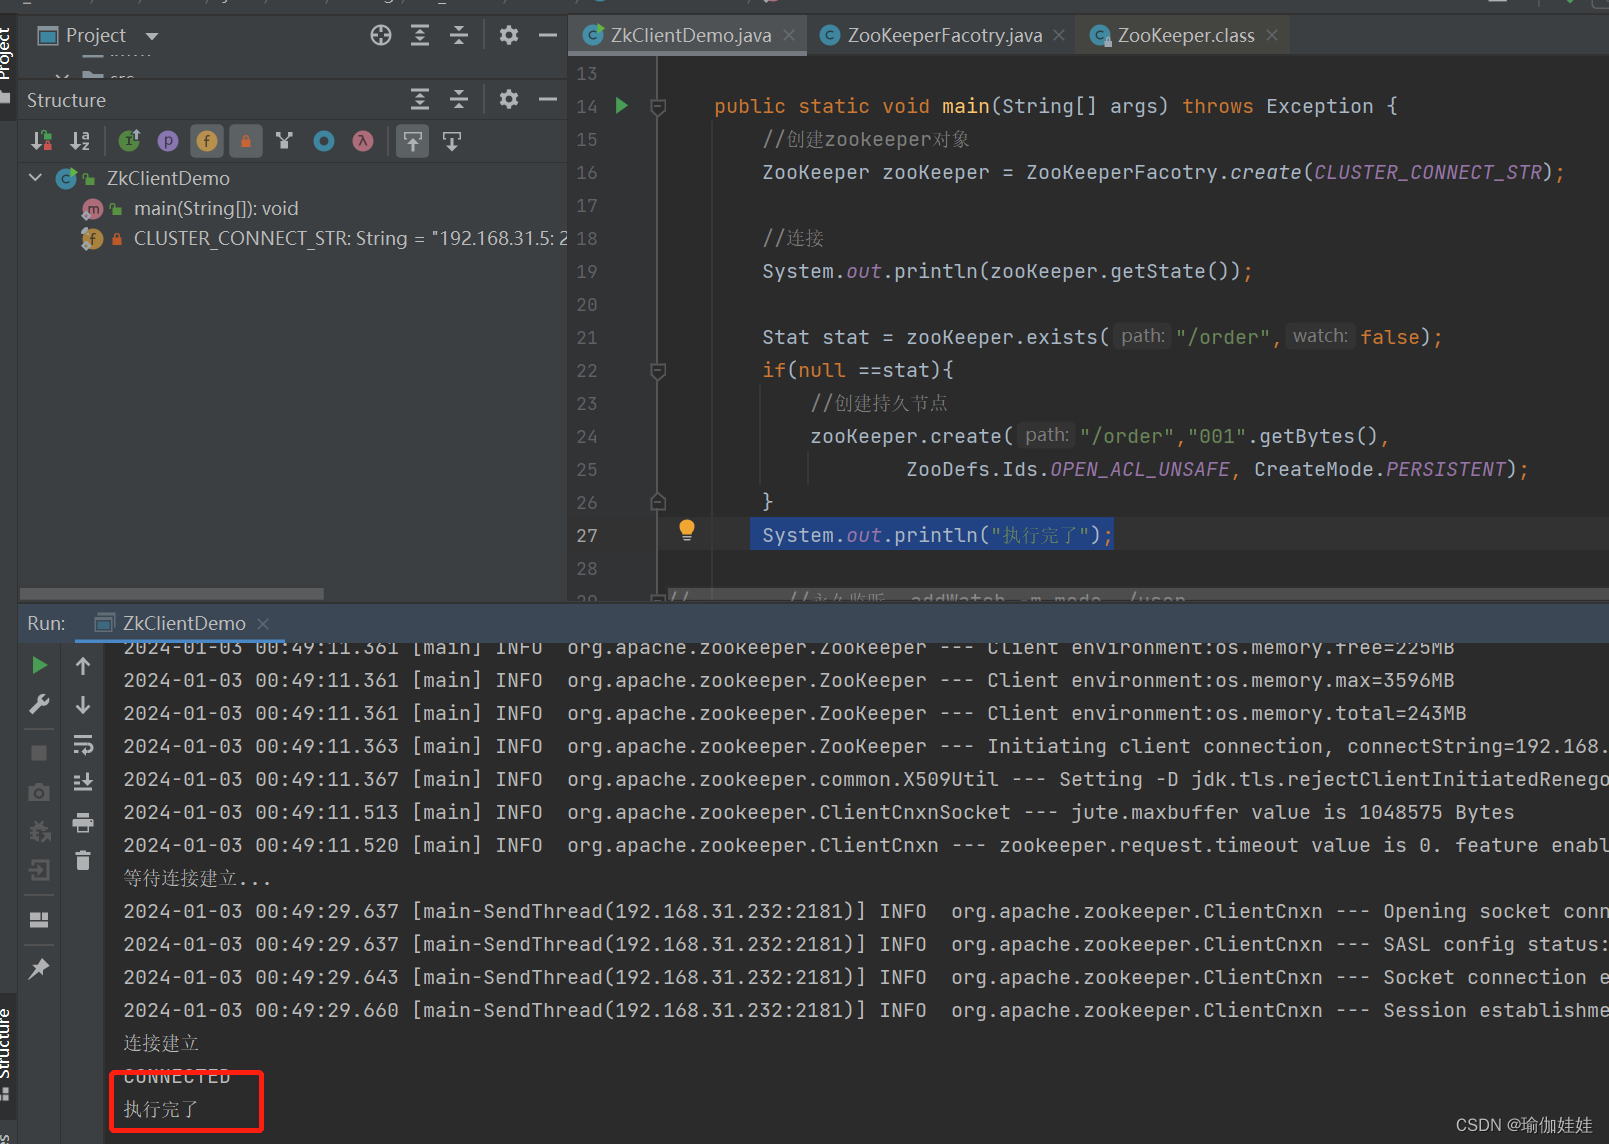
Task: Fold the if block at line 22
Action: pos(658,370)
